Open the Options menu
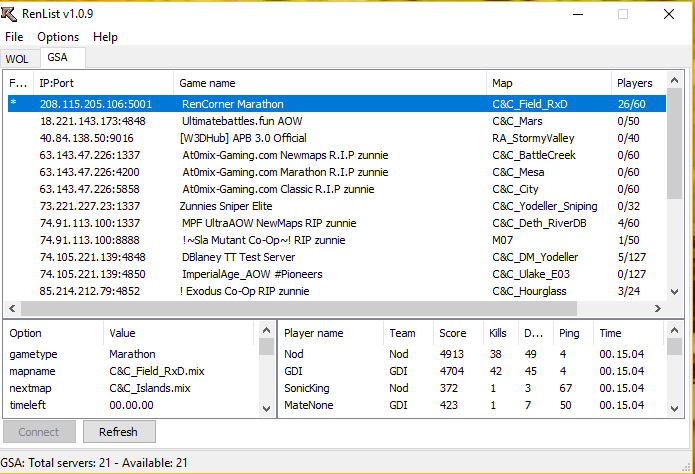The image size is (695, 474). [58, 37]
